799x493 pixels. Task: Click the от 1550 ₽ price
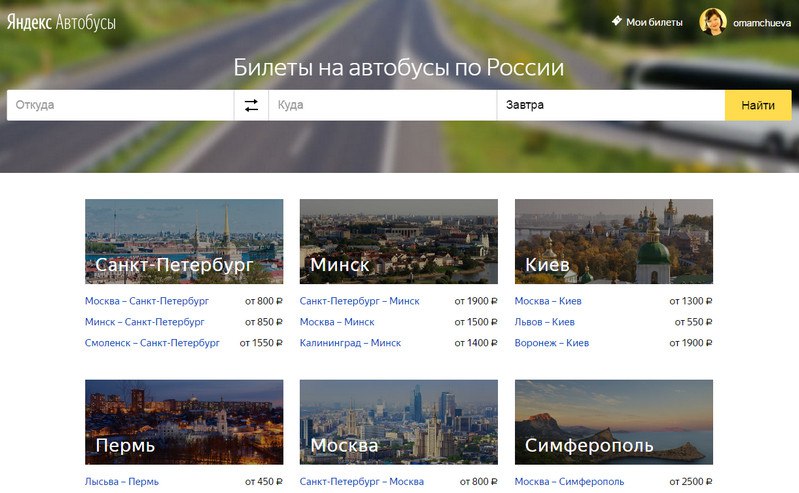261,343
